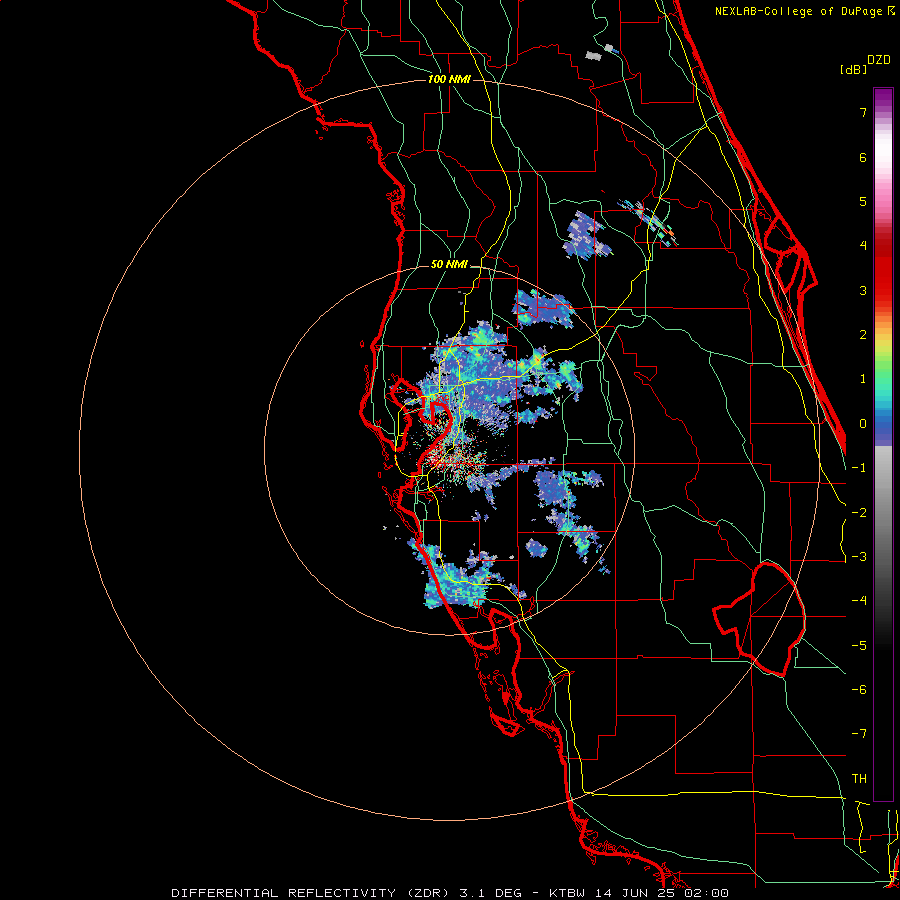Click the -2 value on color scale
The image size is (900, 900).
point(859,513)
